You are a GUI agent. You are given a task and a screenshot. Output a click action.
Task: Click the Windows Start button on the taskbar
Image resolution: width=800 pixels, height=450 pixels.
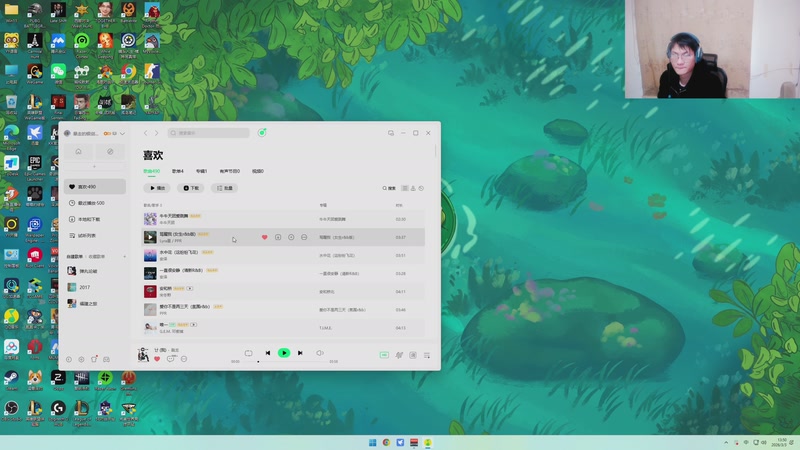[372, 442]
